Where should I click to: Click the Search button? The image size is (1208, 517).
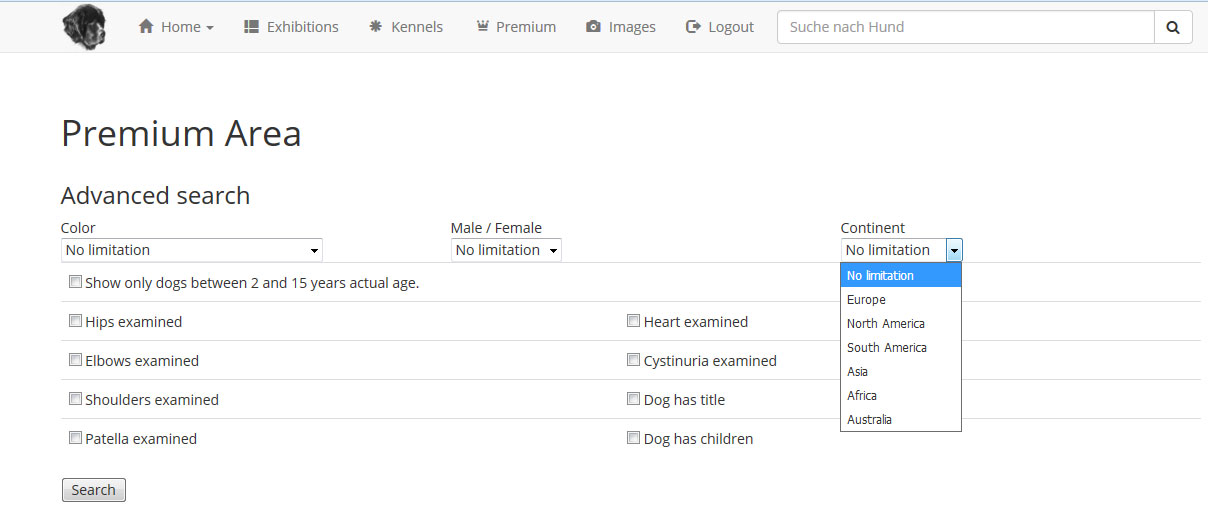[x=94, y=490]
